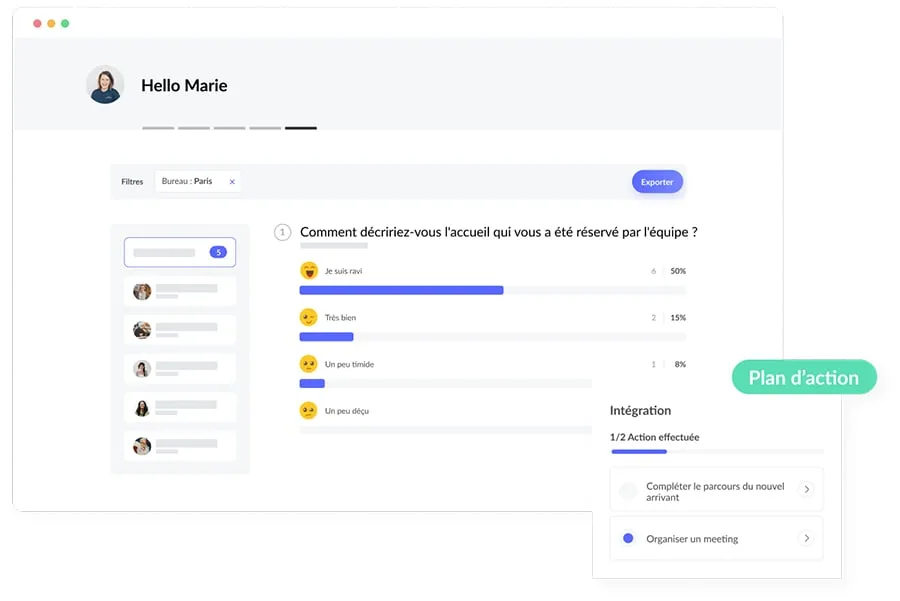The height and width of the screenshot is (601, 900).
Task: Click the Intégration heading
Action: tap(640, 410)
